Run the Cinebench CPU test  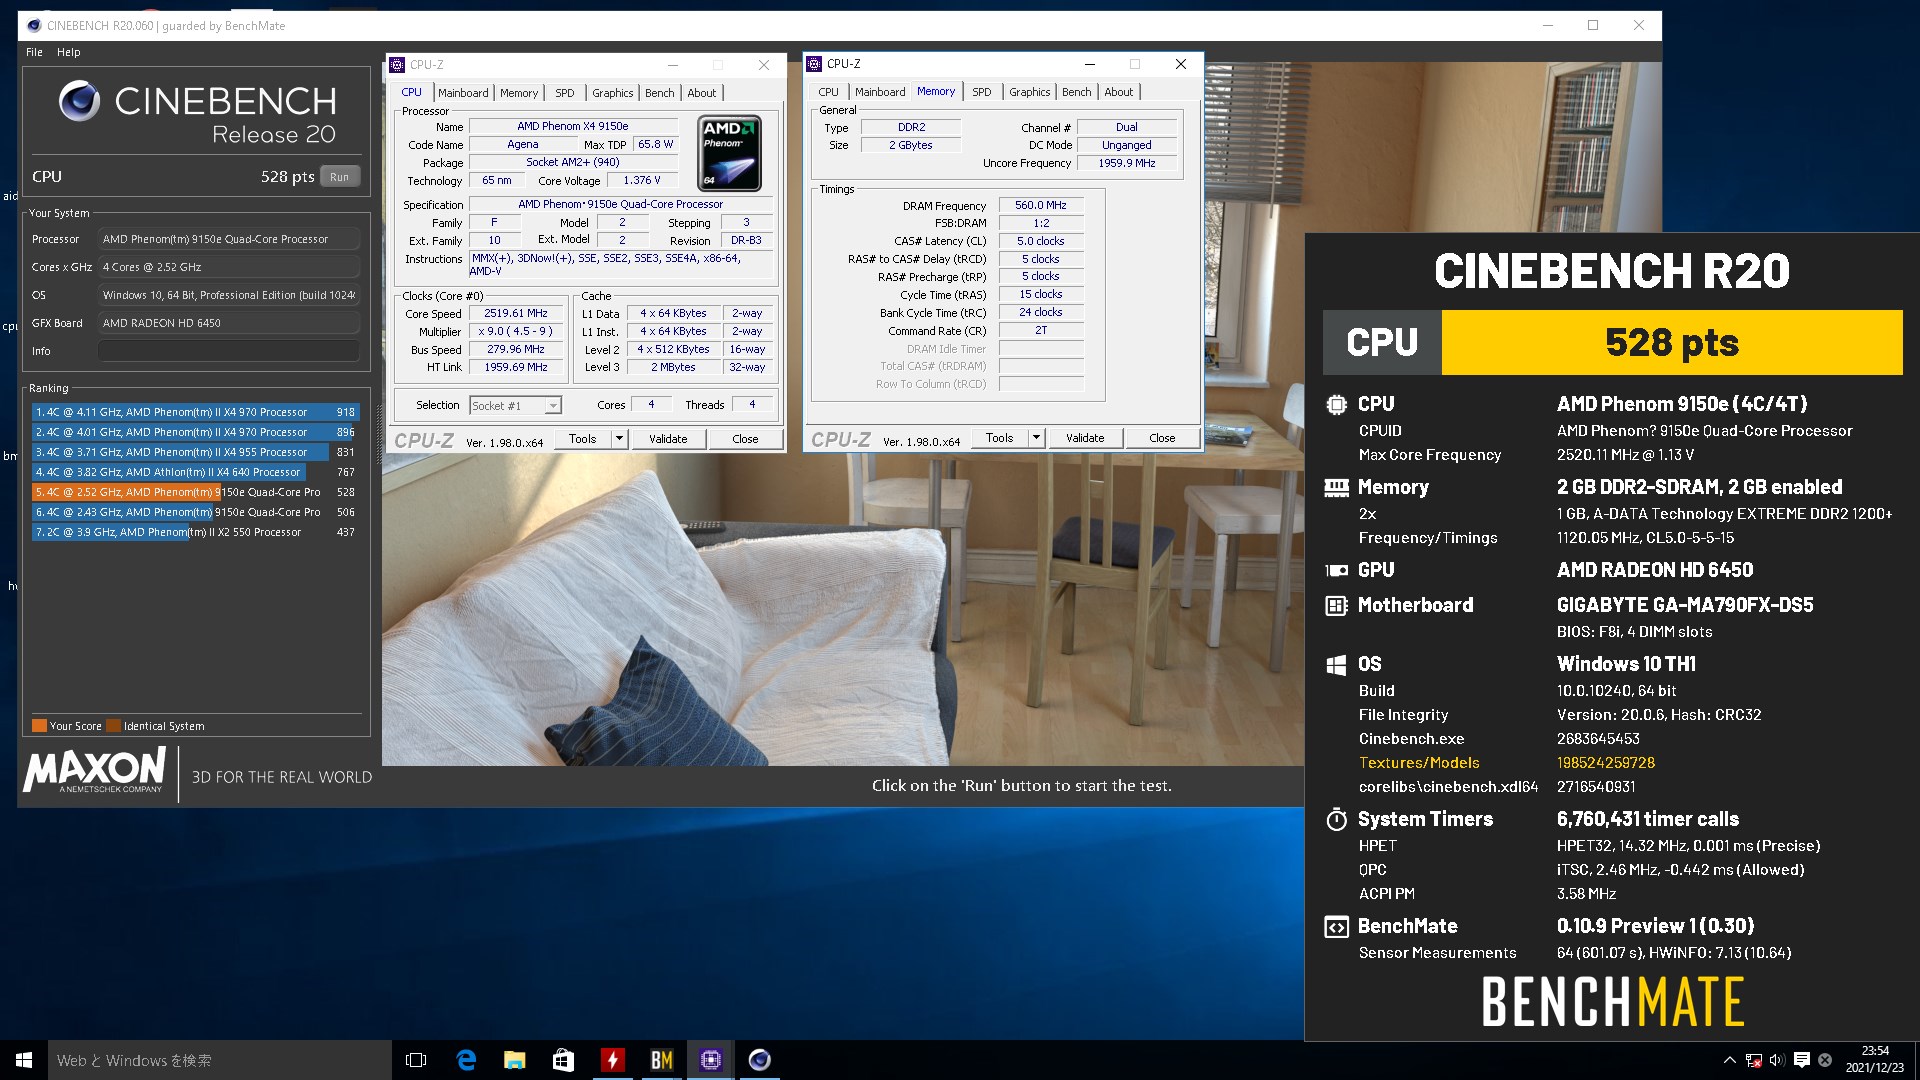[340, 177]
